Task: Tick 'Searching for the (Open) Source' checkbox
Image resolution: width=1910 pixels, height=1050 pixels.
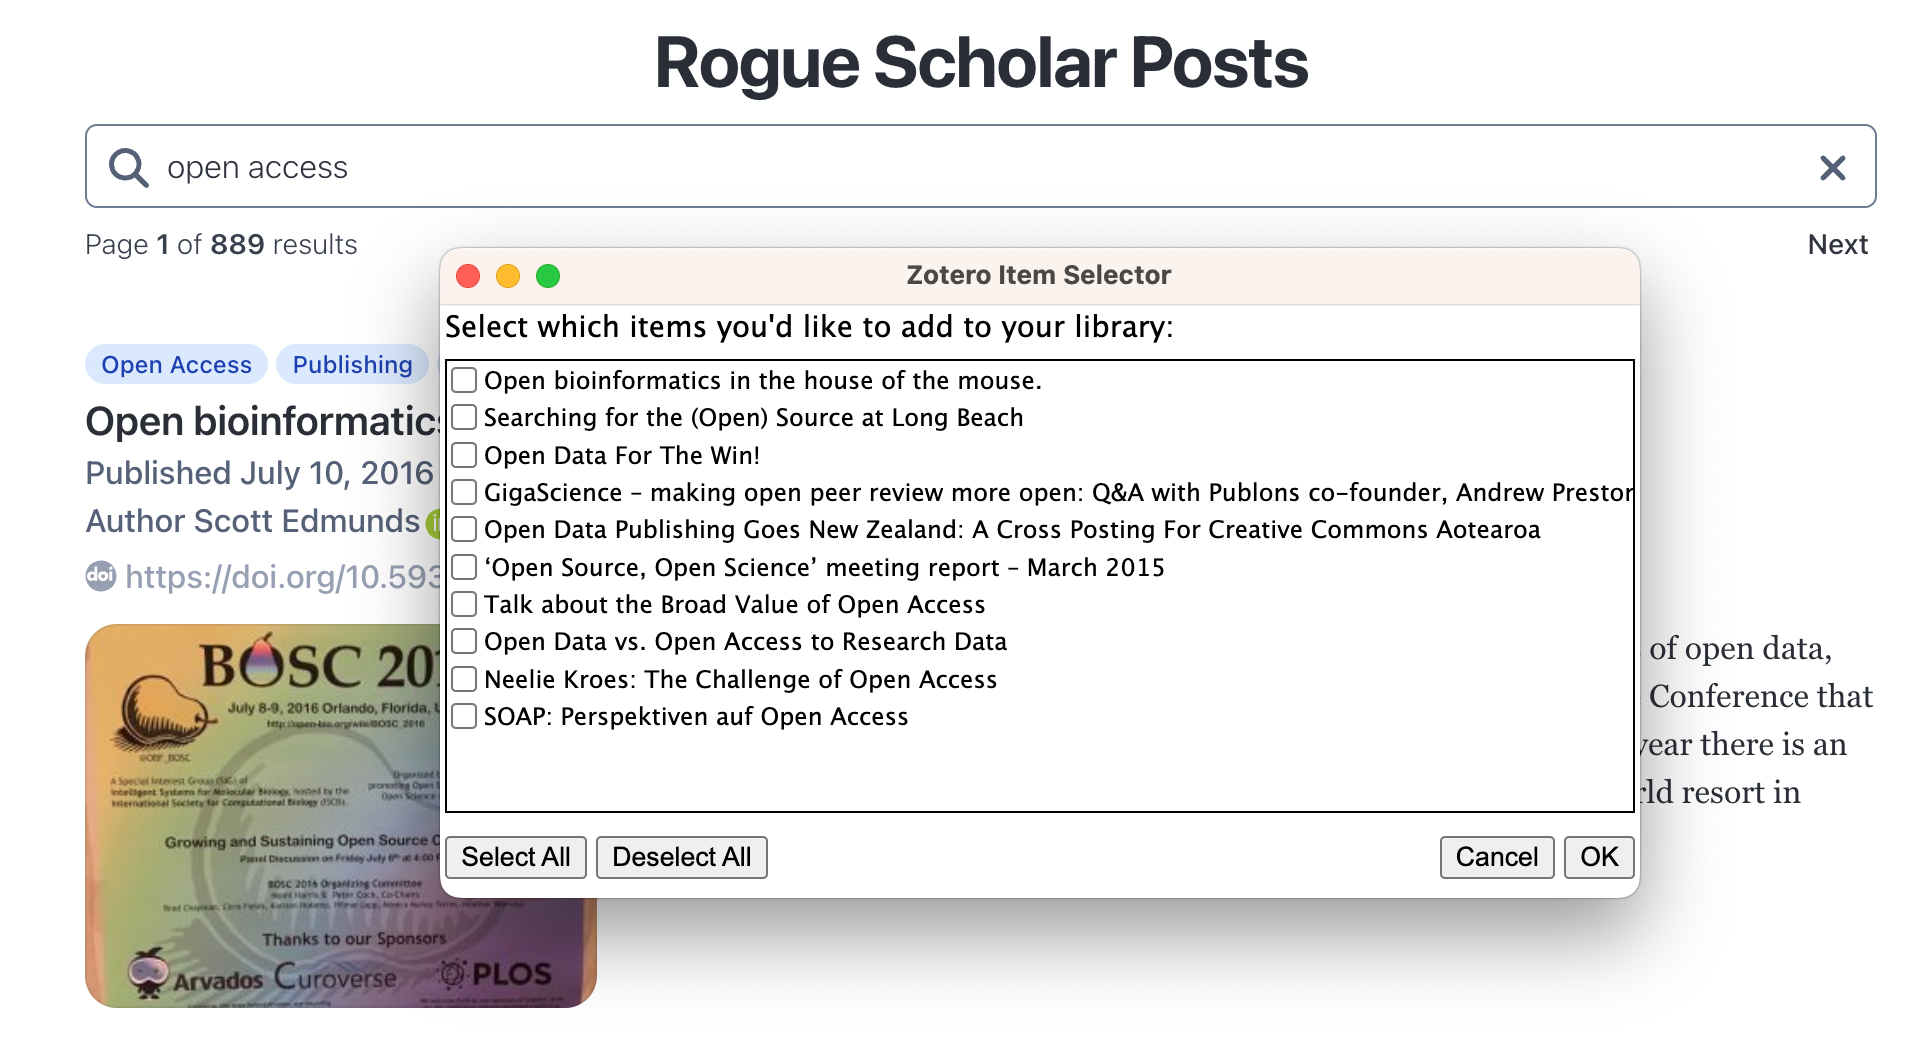Action: (464, 417)
